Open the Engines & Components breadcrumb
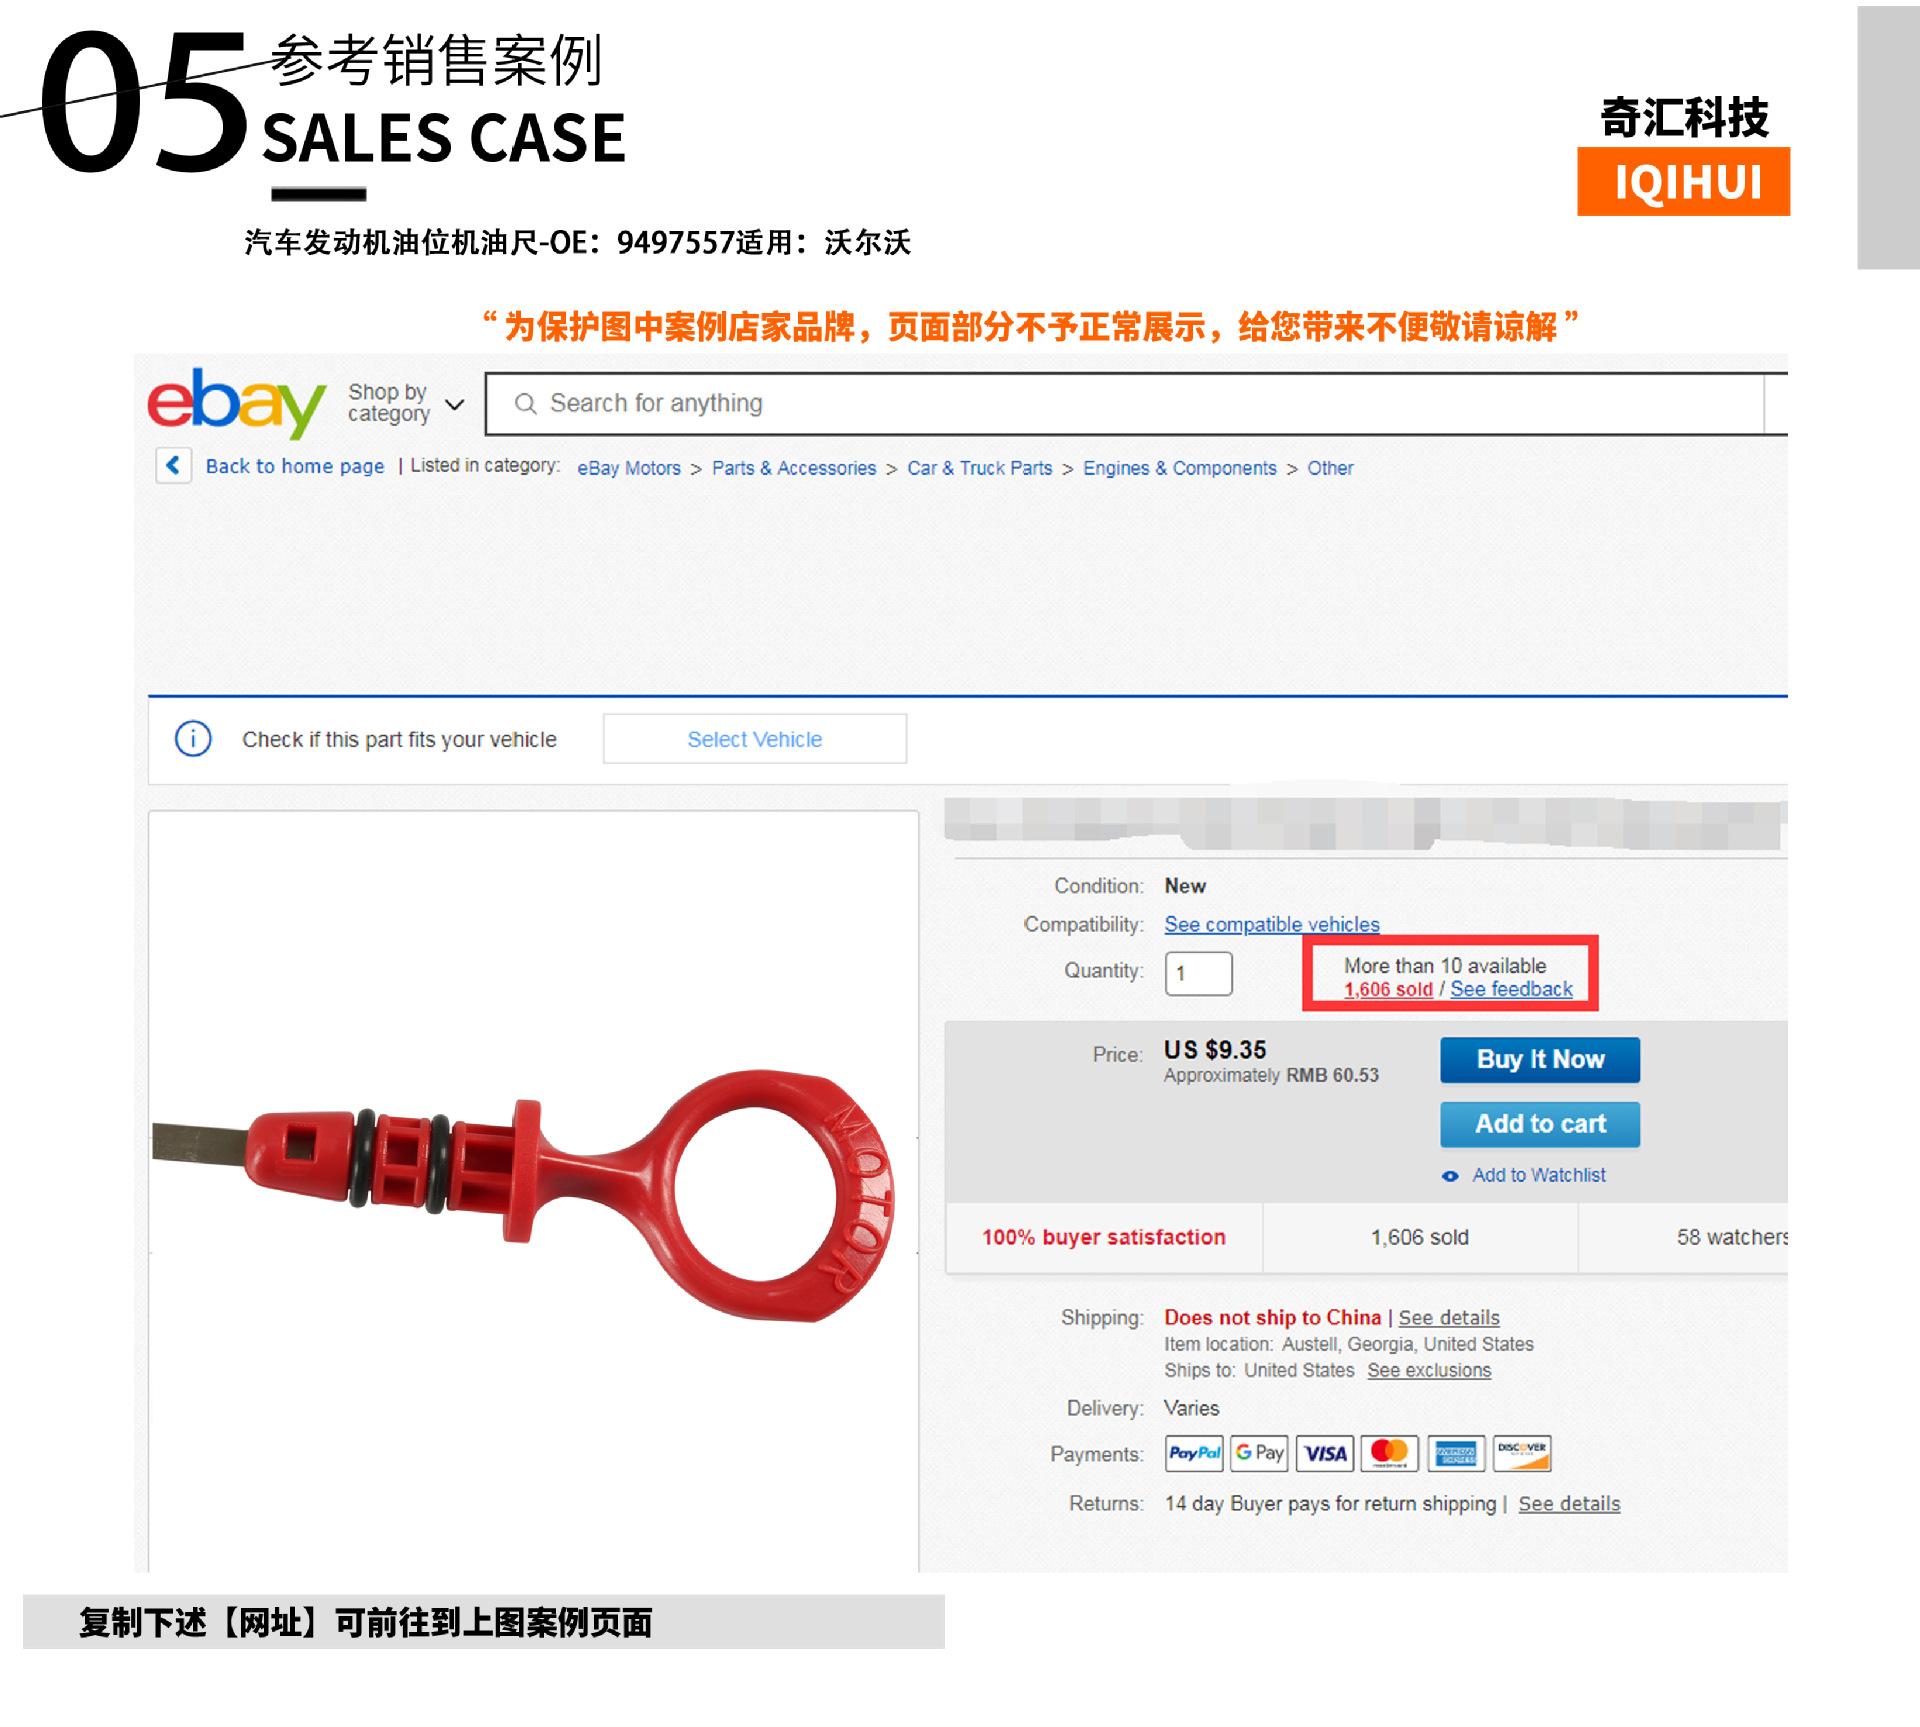Viewport: 1920px width, 1727px height. [1180, 468]
